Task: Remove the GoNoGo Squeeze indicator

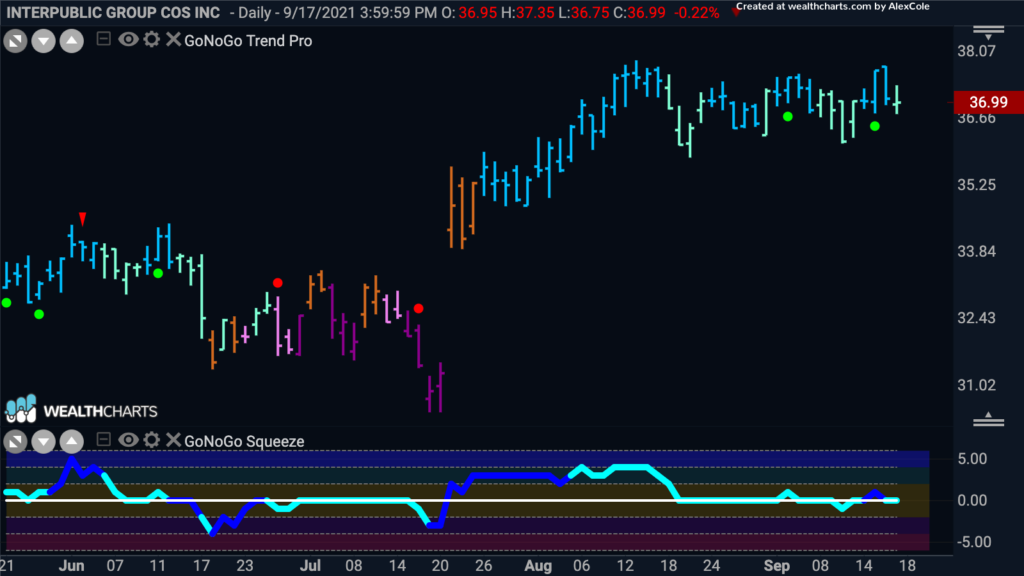Action: pos(172,440)
